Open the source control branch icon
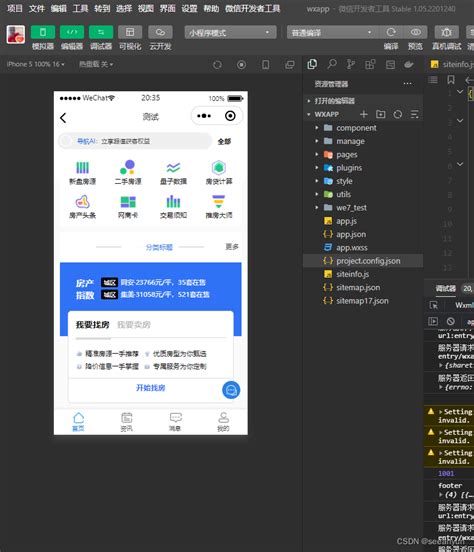Viewport: 474px width, 552px height. 350,64
